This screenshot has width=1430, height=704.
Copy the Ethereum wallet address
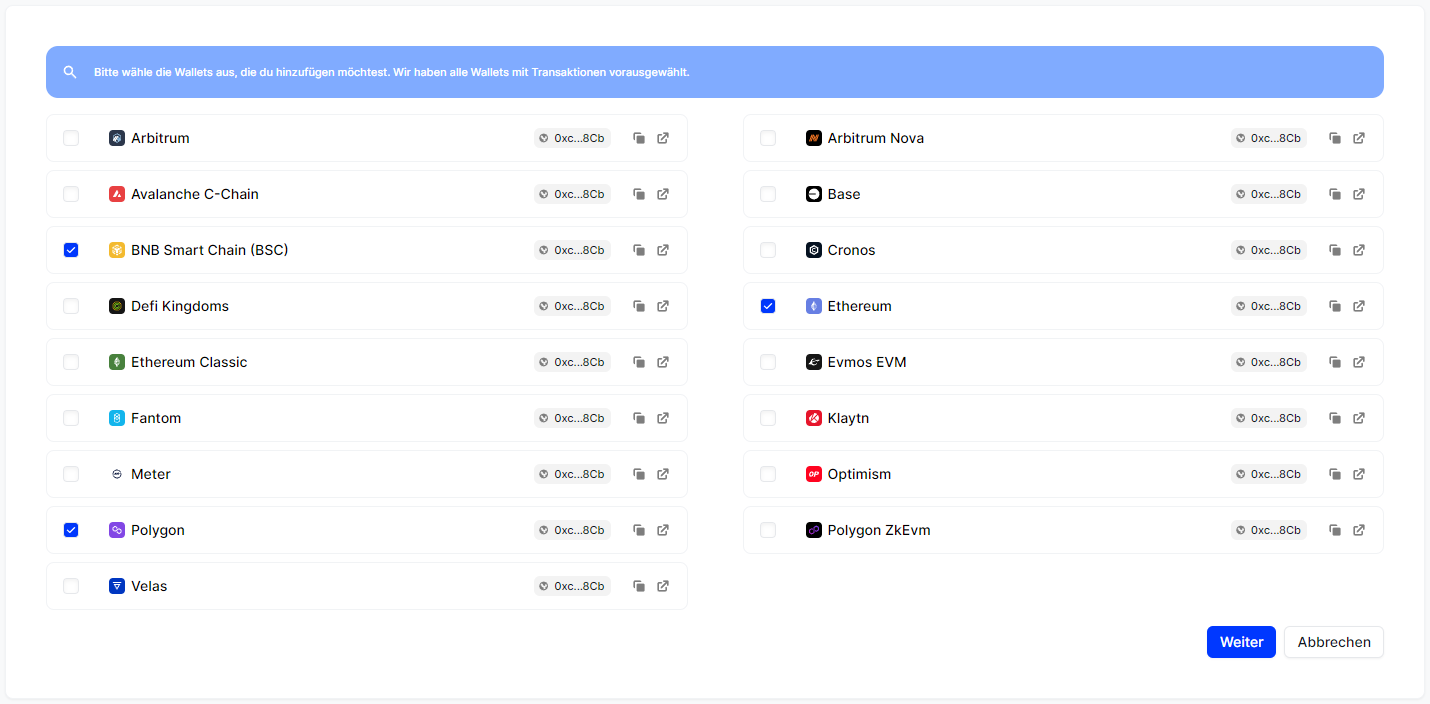click(x=1335, y=306)
